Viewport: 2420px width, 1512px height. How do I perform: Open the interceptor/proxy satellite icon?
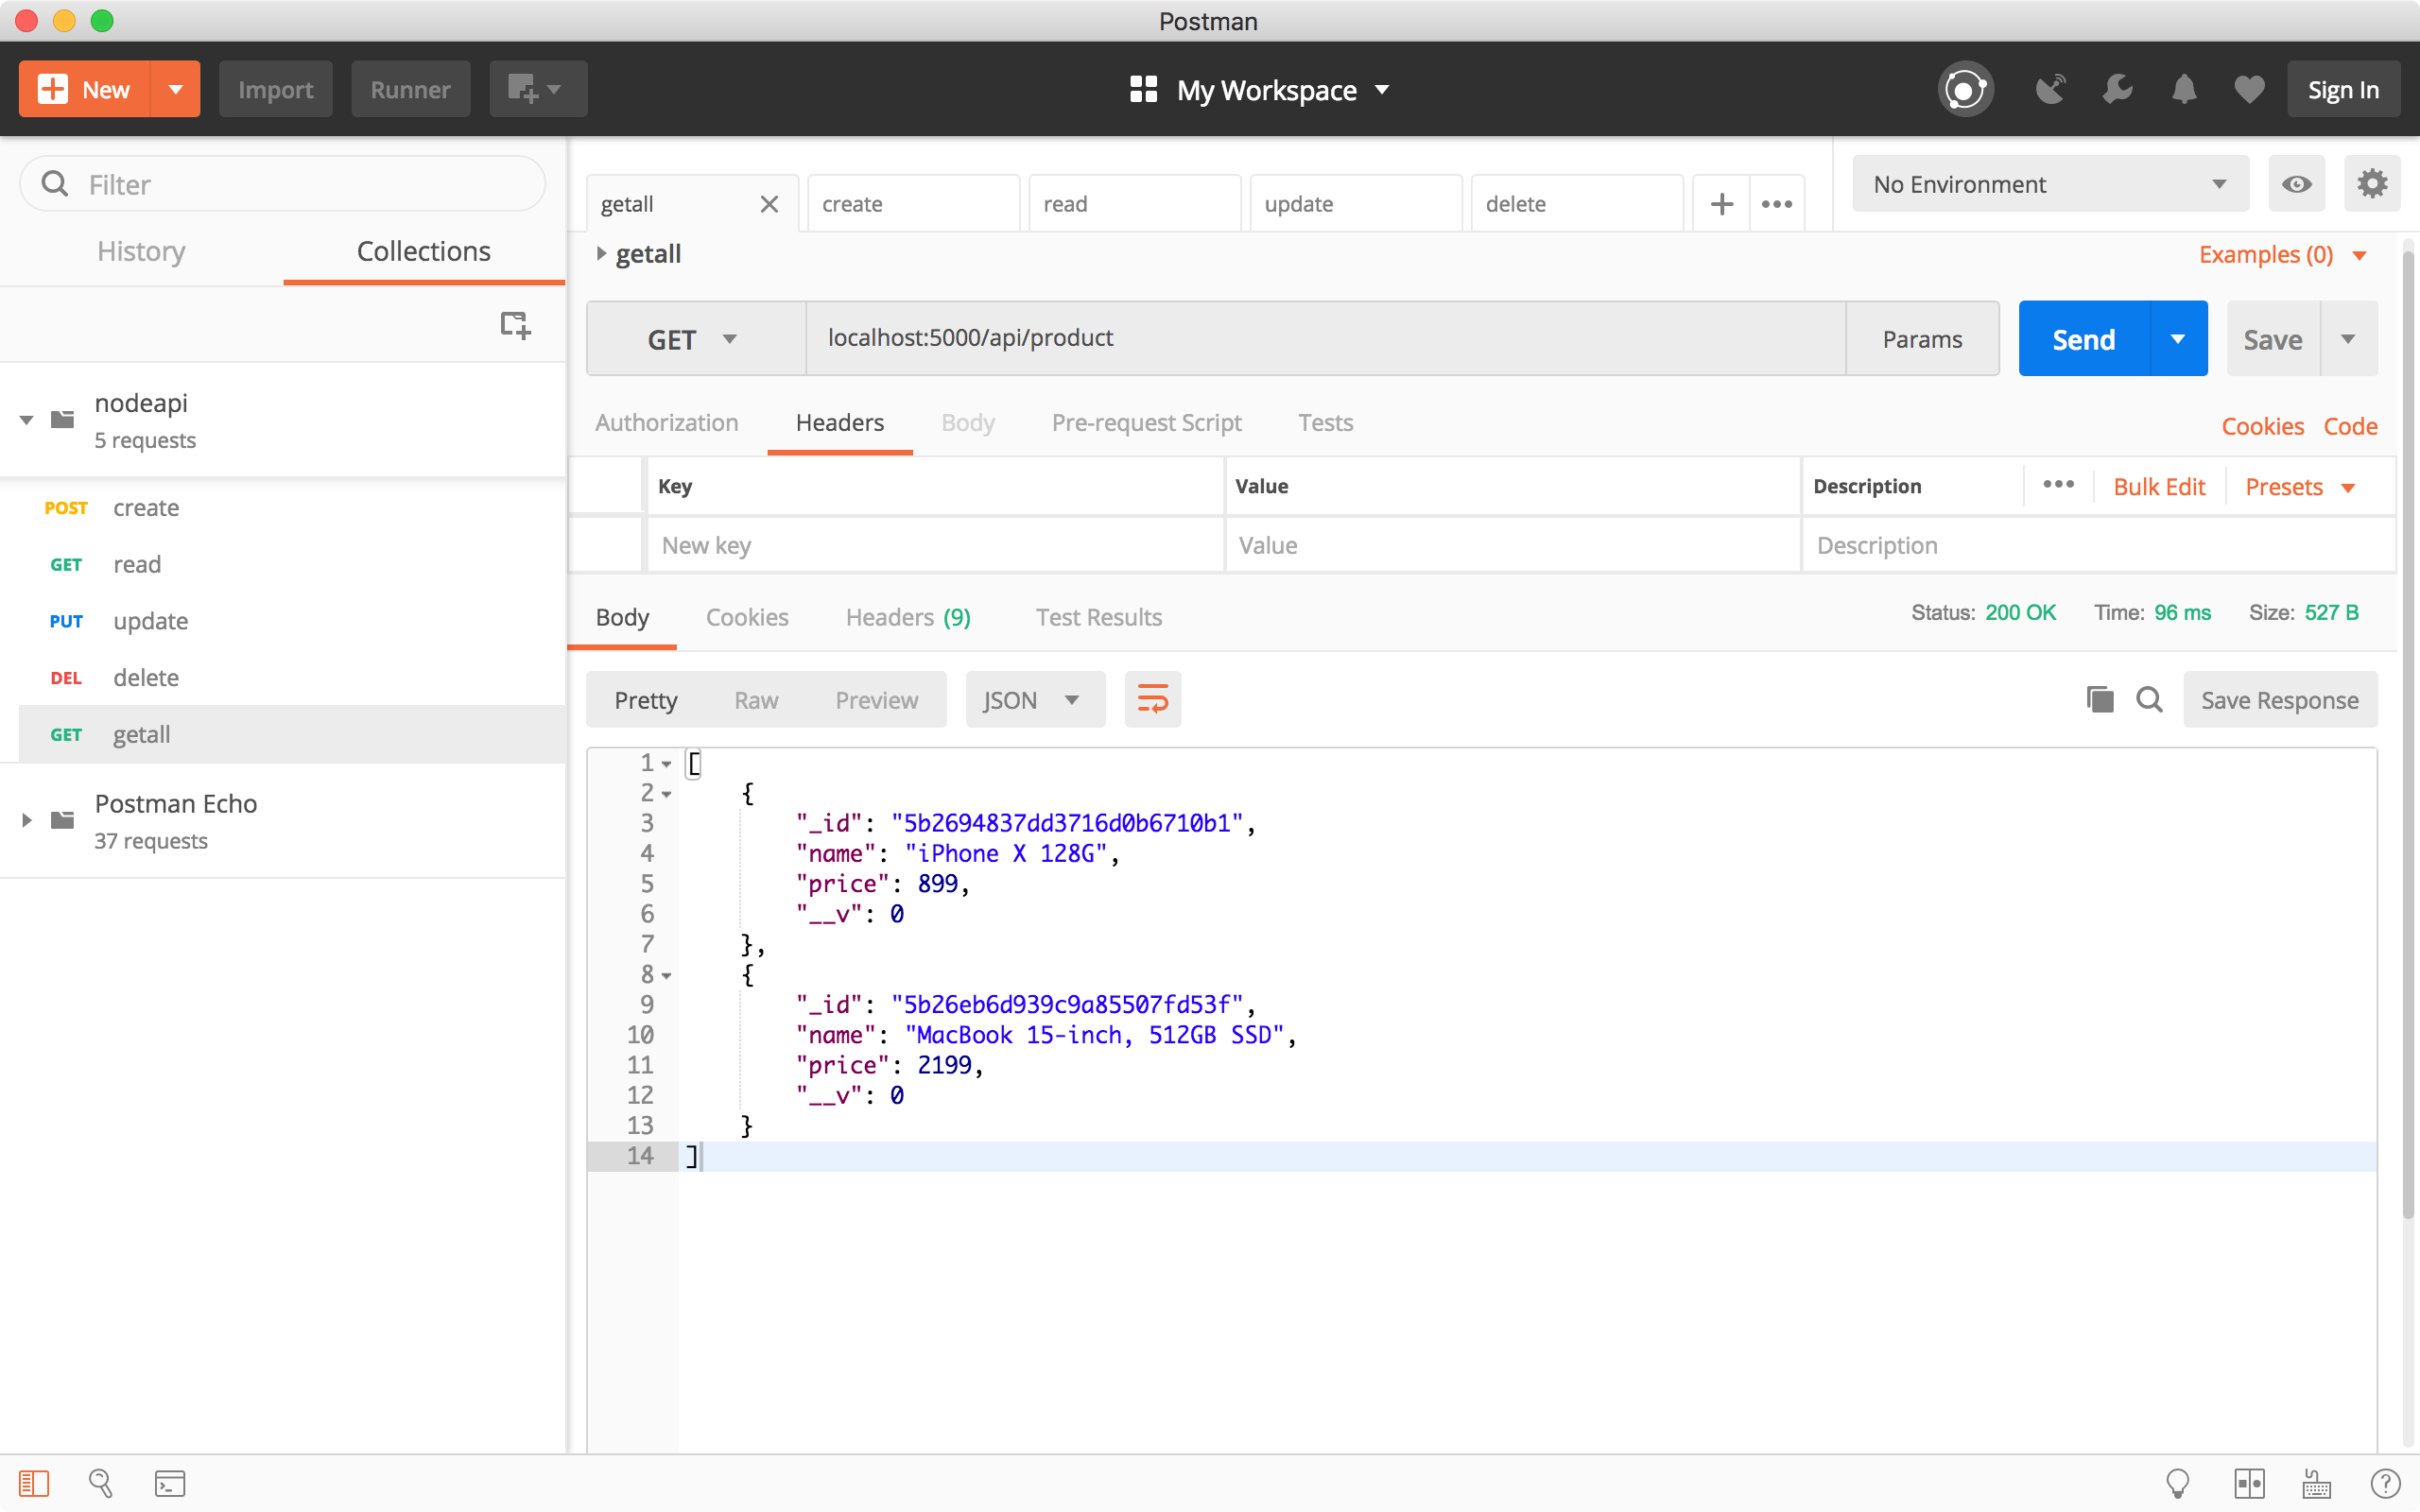pos(2050,90)
